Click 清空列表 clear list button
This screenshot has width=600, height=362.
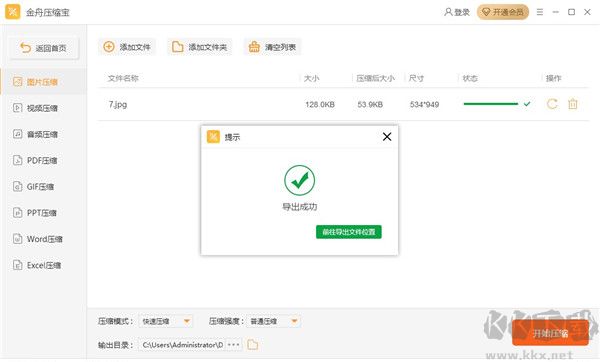pos(272,47)
